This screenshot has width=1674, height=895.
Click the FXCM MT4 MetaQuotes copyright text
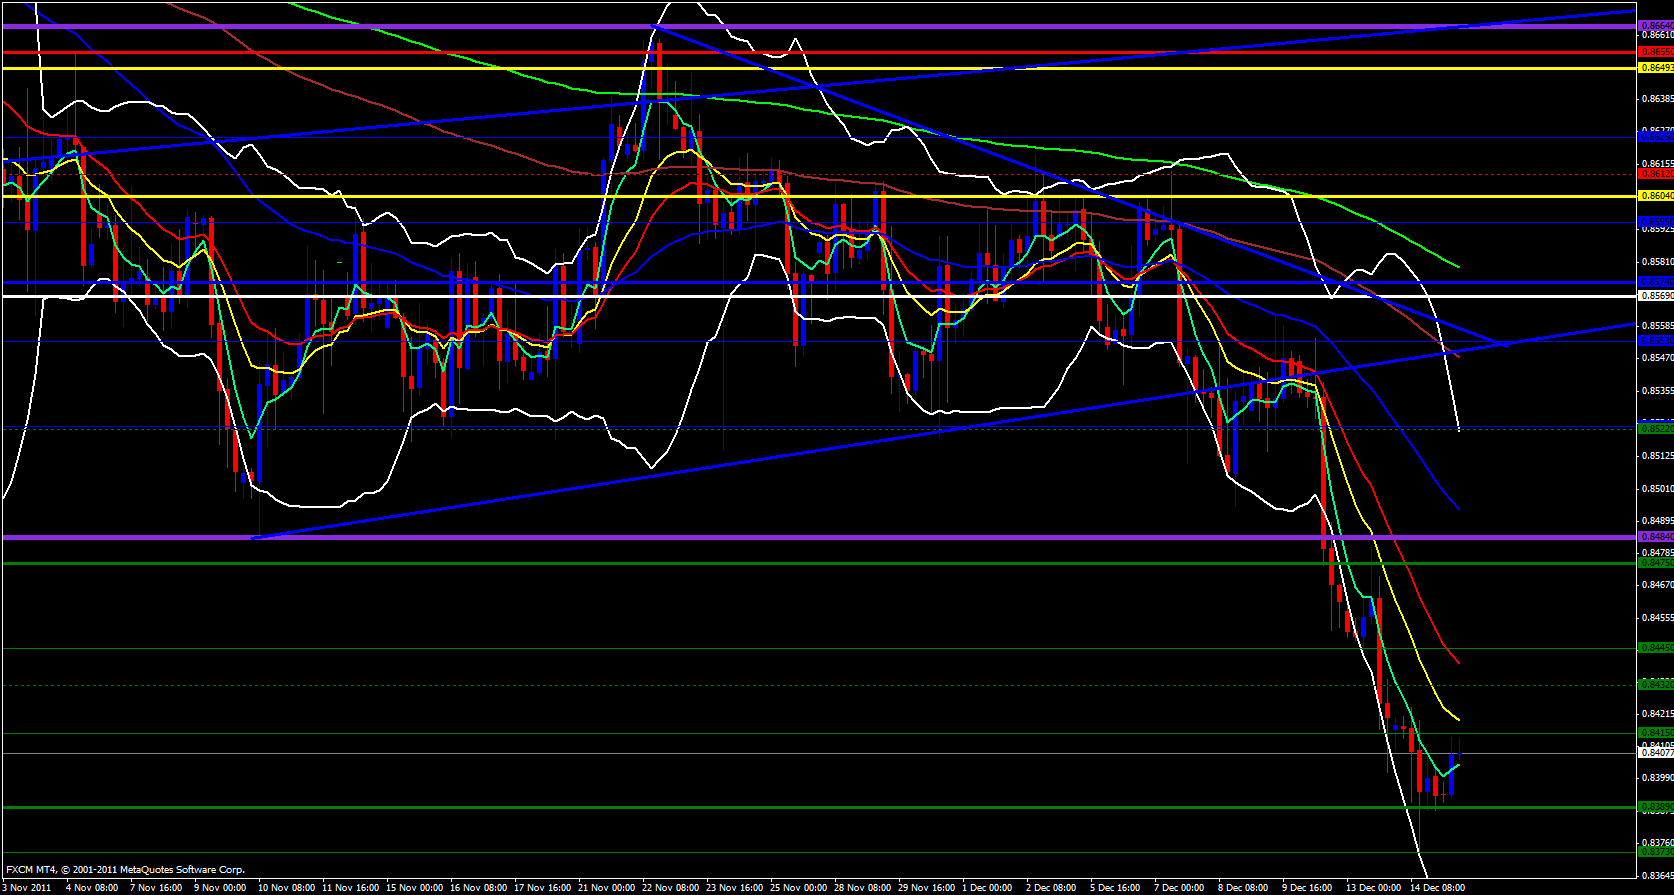pyautogui.click(x=125, y=870)
